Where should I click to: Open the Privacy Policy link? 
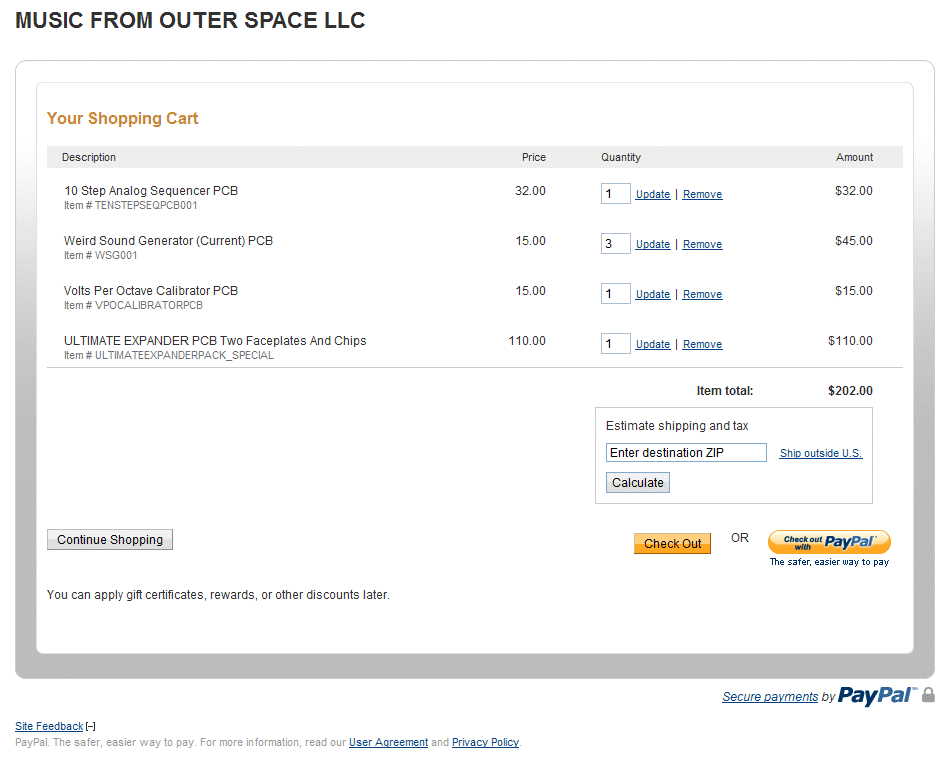[x=485, y=743]
